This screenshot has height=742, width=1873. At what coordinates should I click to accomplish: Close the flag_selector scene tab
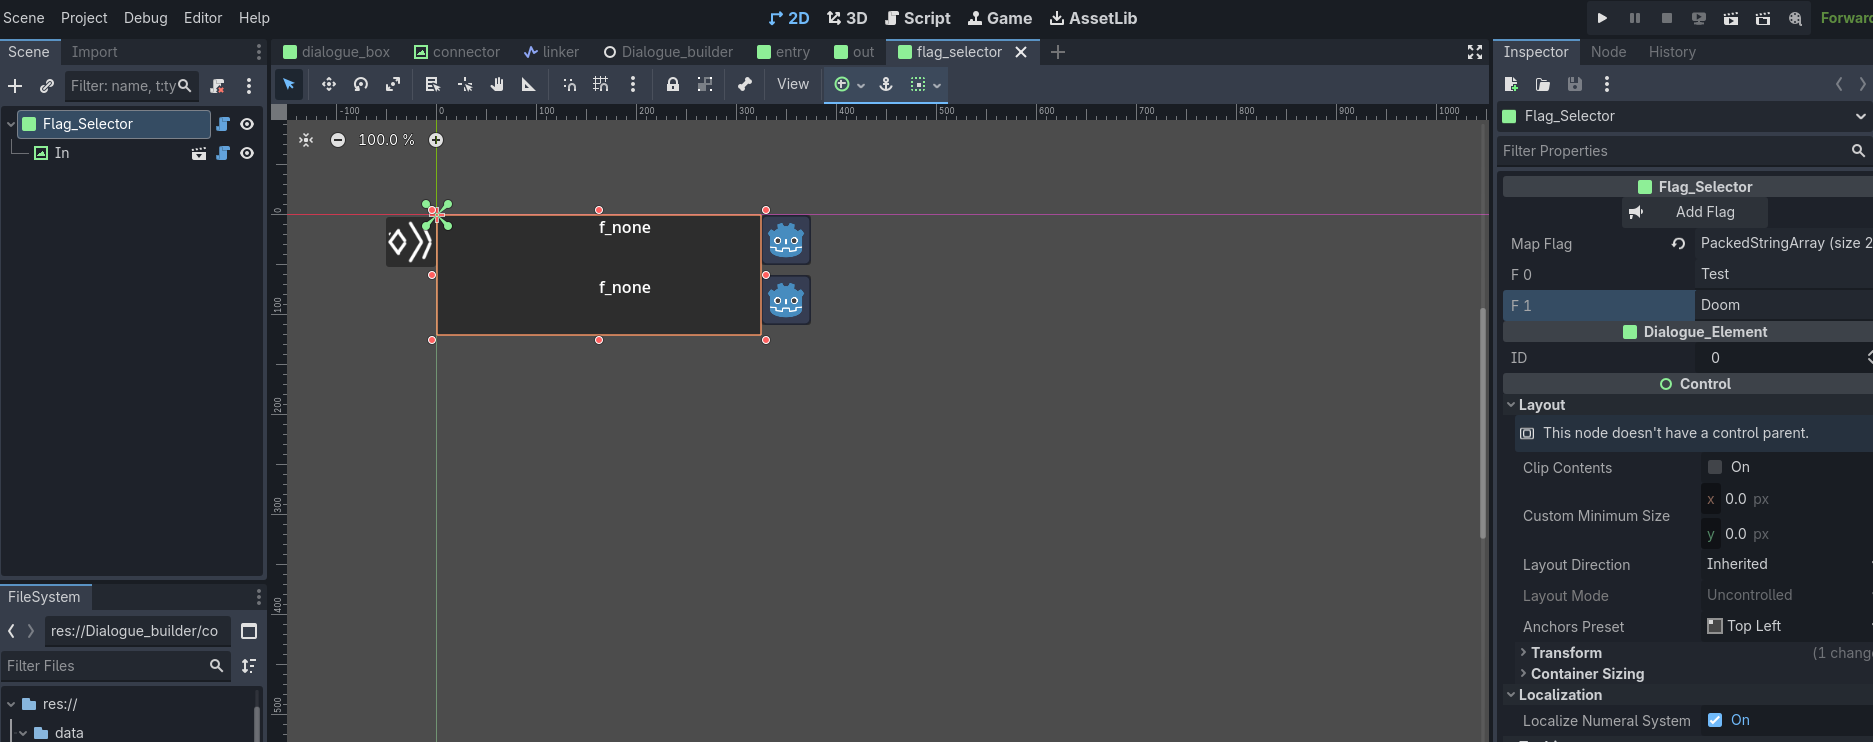coord(1021,52)
